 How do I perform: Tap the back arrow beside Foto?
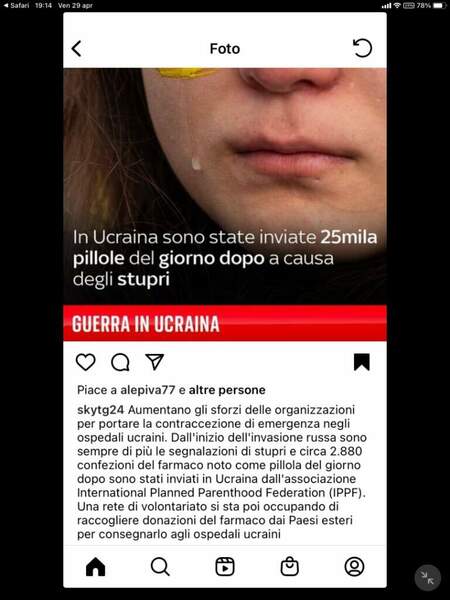77,49
